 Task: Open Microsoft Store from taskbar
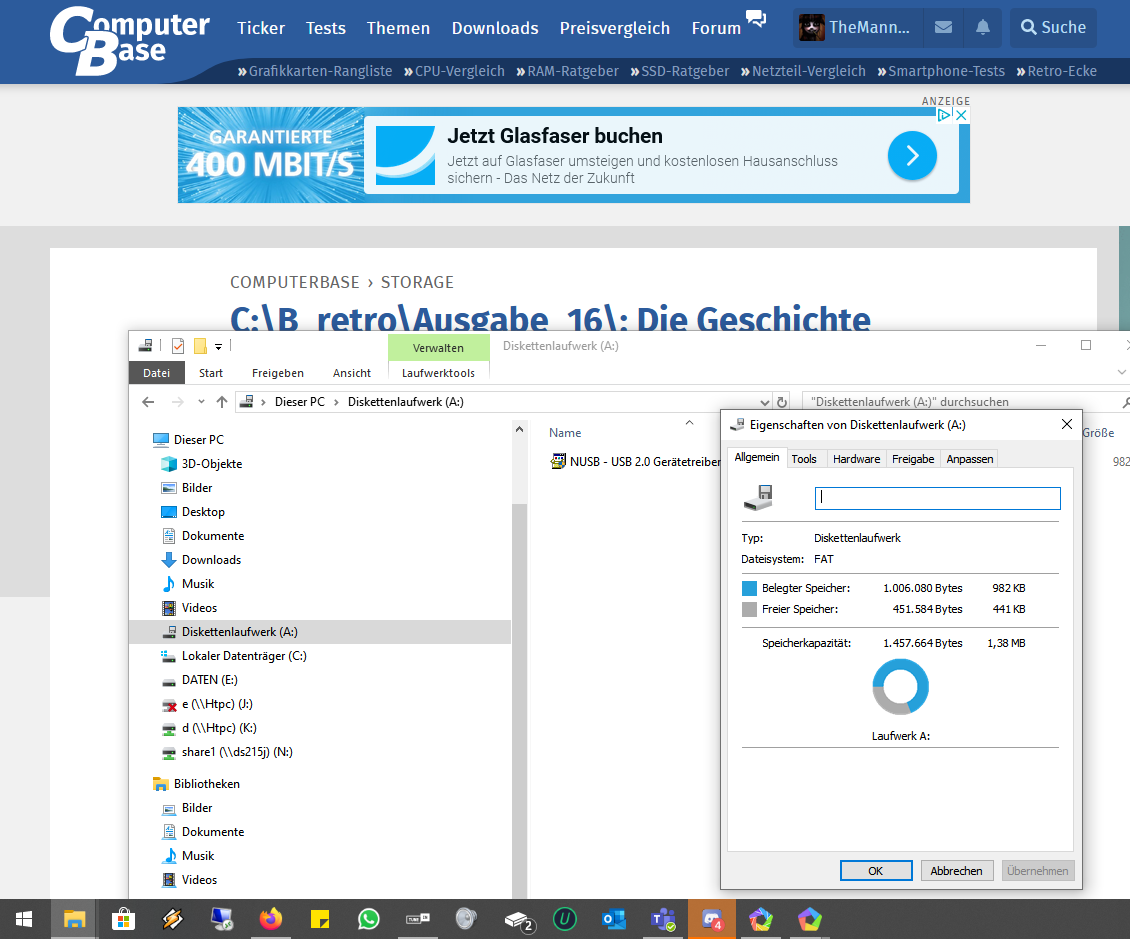click(123, 920)
